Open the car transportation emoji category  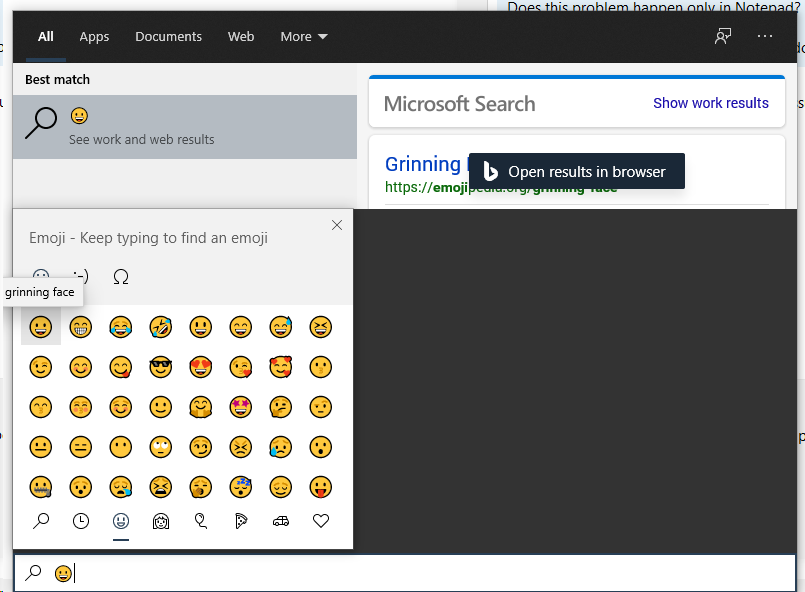pyautogui.click(x=281, y=521)
